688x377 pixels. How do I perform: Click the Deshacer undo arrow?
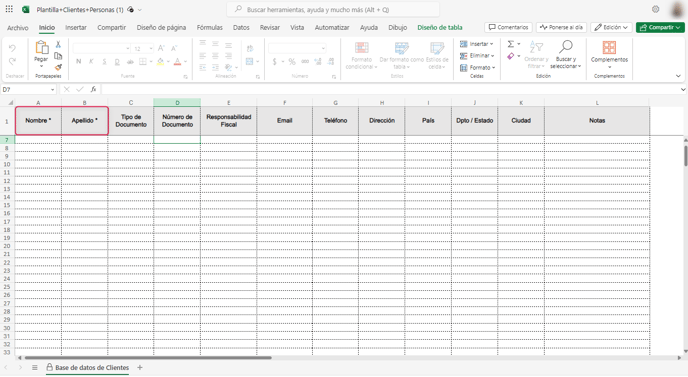pos(12,48)
